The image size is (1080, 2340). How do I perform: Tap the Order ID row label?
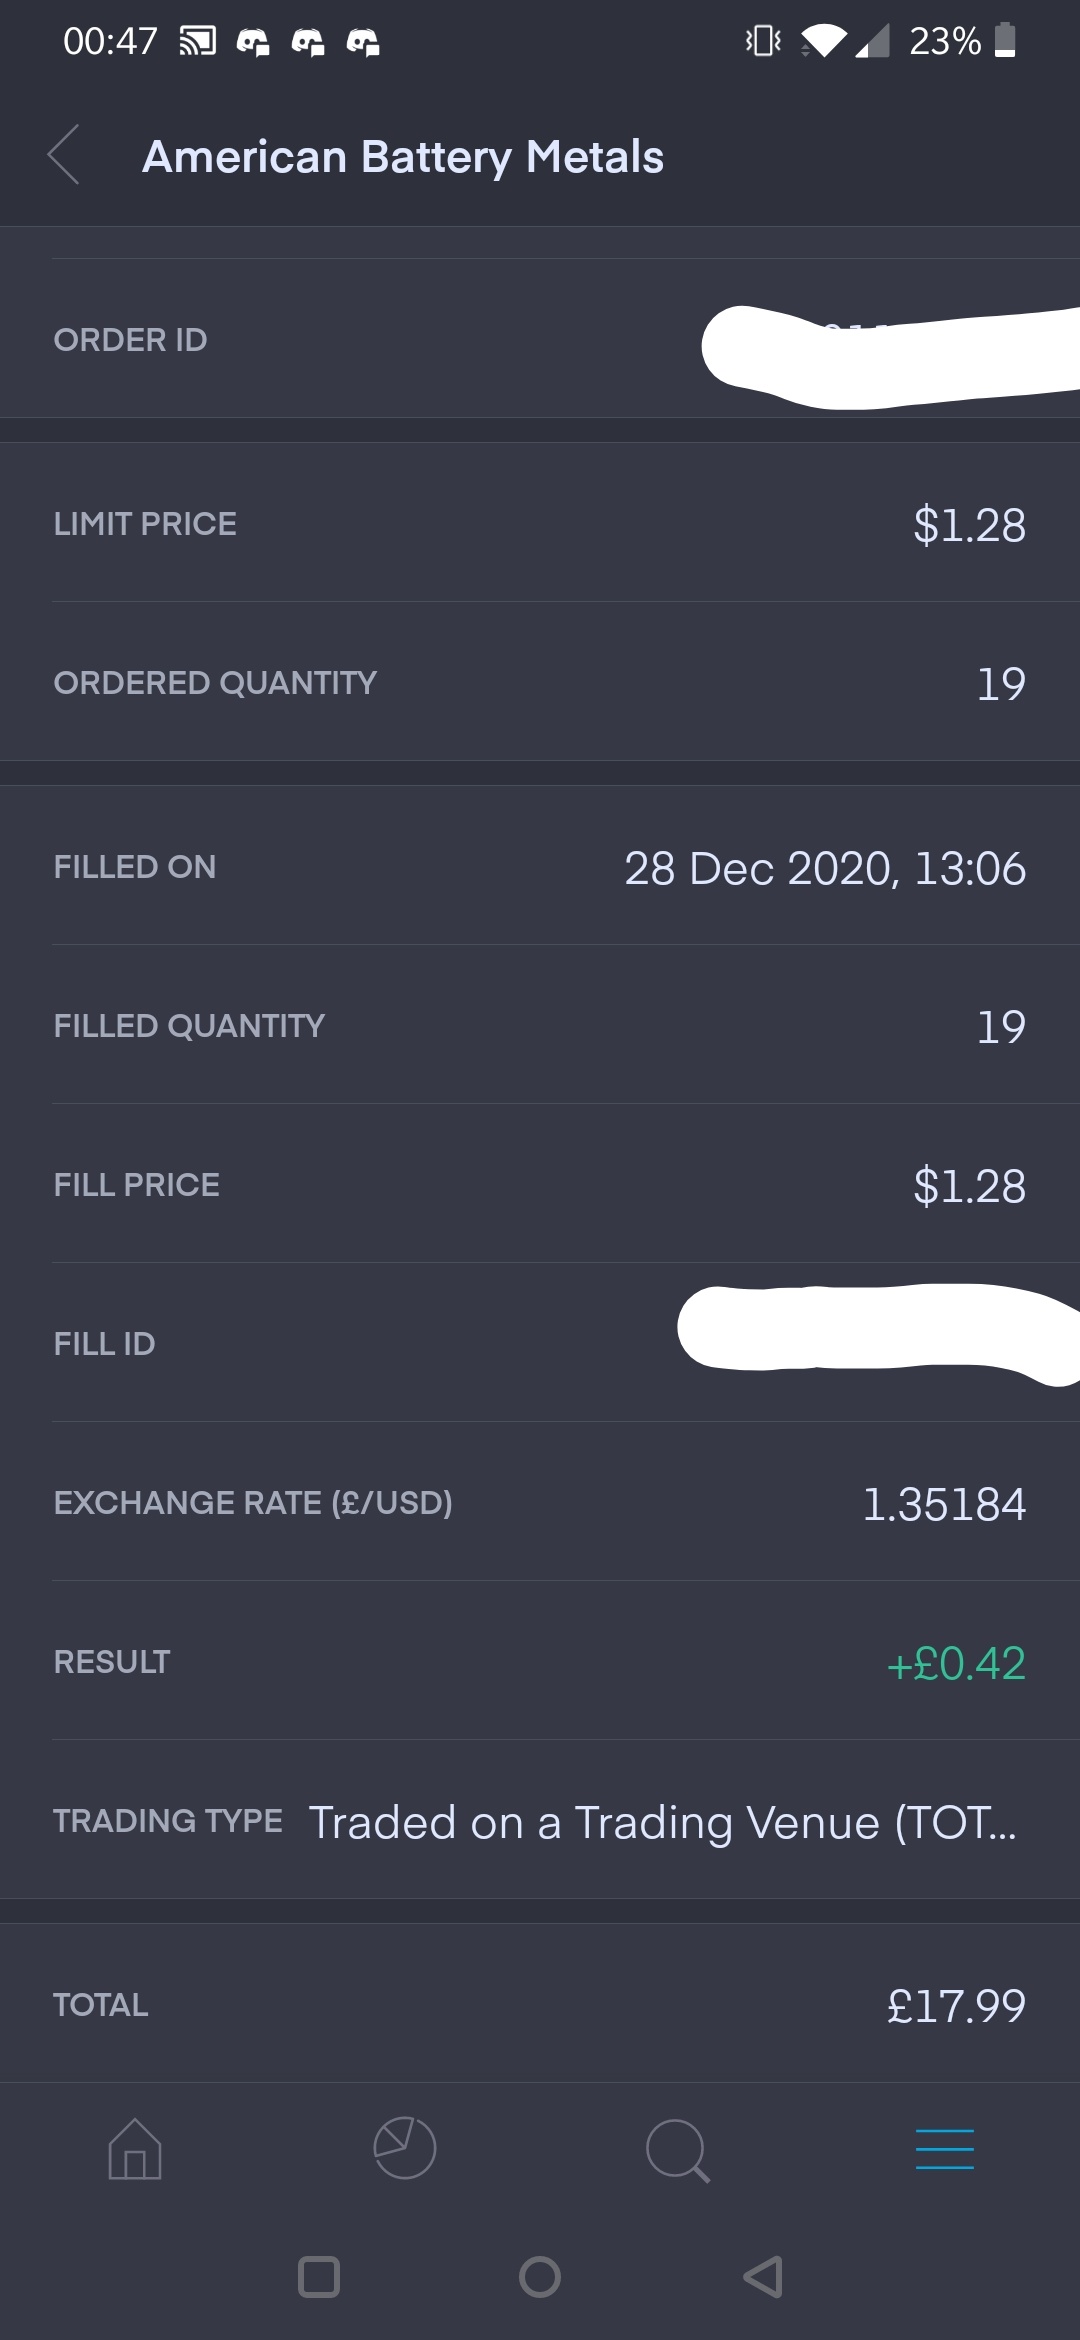131,340
